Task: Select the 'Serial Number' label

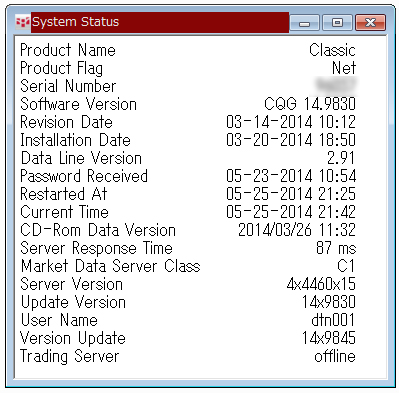Action: pyautogui.click(x=68, y=86)
